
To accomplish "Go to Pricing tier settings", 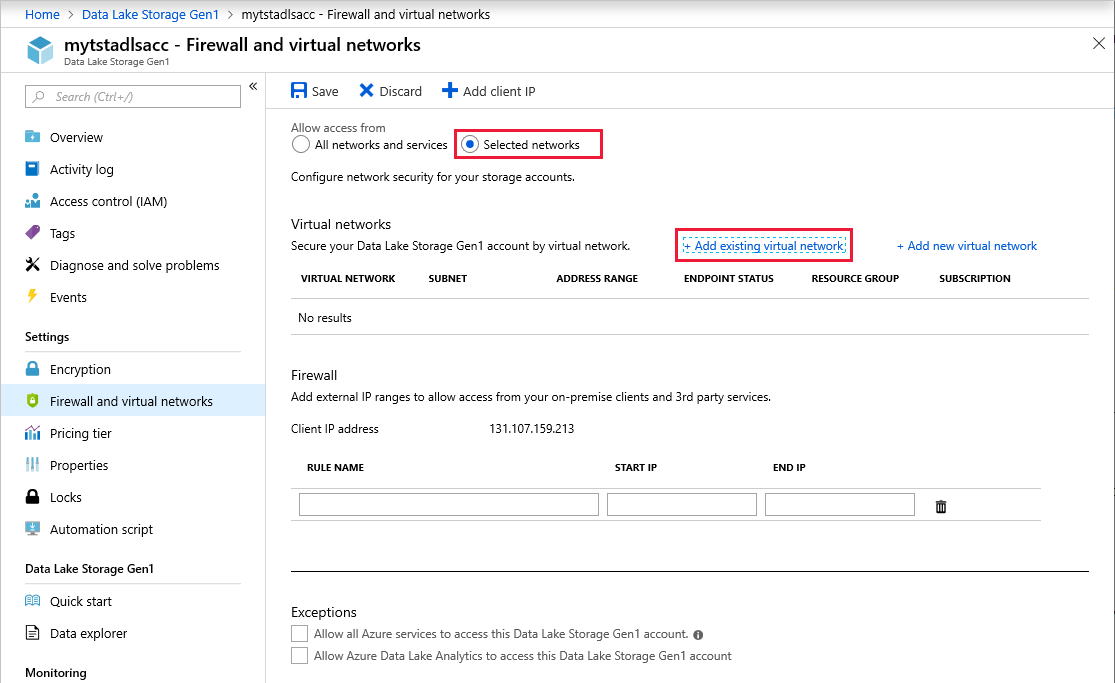I will [x=80, y=433].
